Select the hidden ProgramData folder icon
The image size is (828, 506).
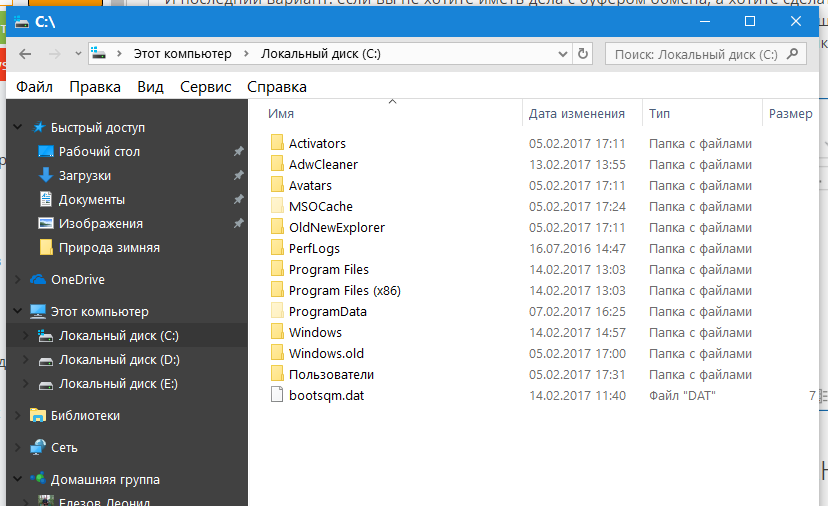coord(277,311)
